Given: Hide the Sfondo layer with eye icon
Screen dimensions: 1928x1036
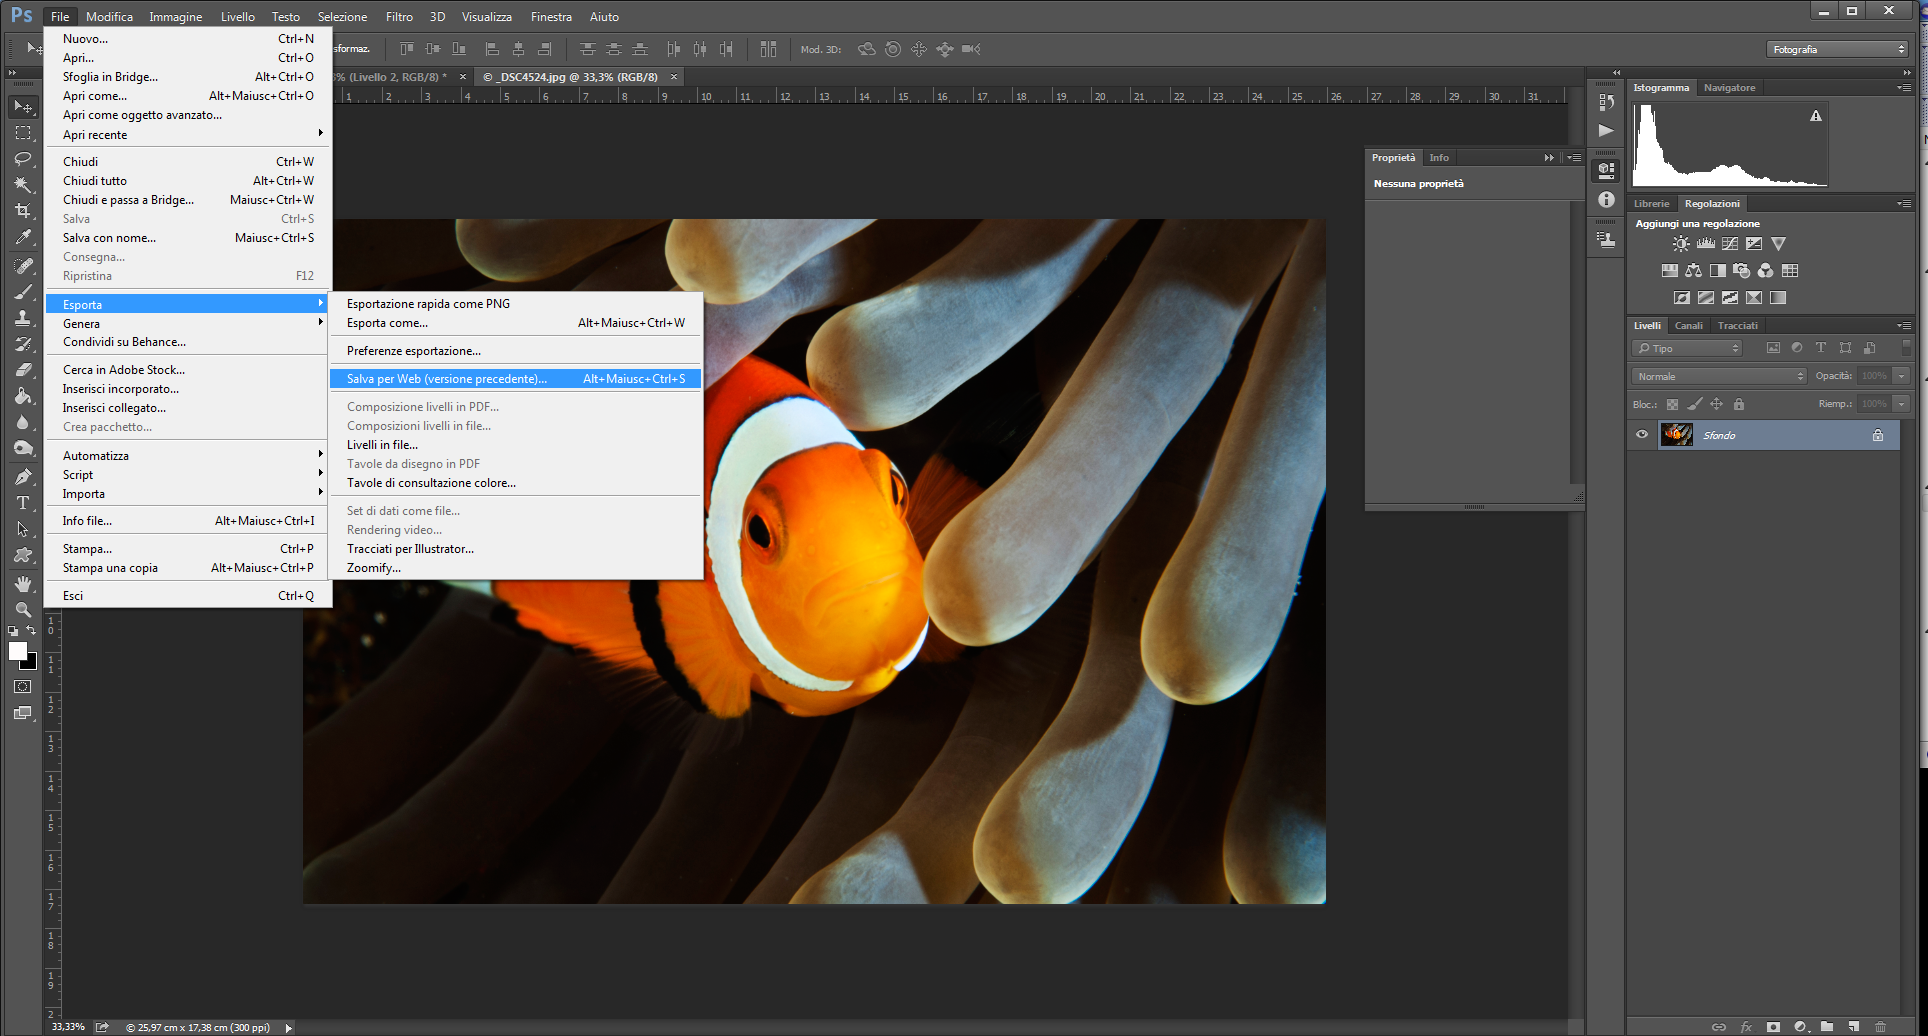Looking at the screenshot, I should [x=1642, y=435].
